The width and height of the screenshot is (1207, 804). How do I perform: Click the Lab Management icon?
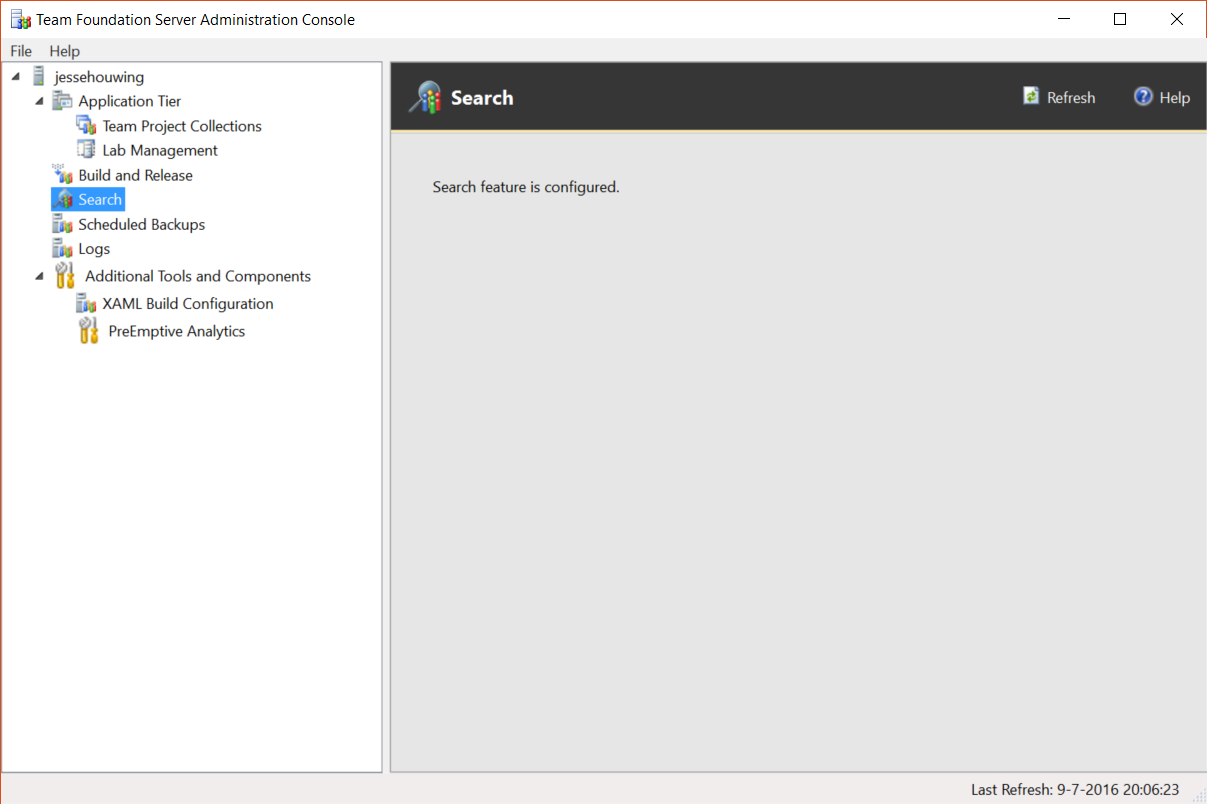(87, 150)
